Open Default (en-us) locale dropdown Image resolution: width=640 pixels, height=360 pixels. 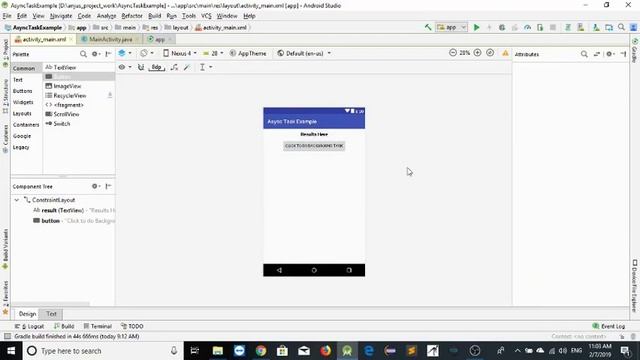click(304, 53)
